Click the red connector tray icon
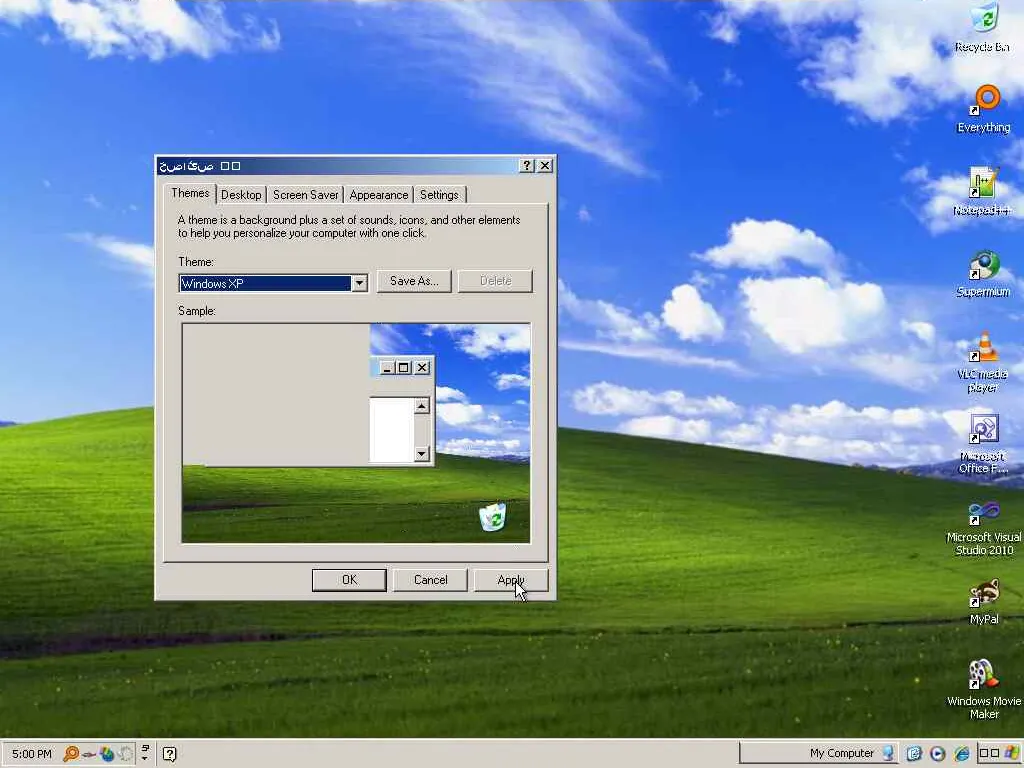 pyautogui.click(x=89, y=754)
